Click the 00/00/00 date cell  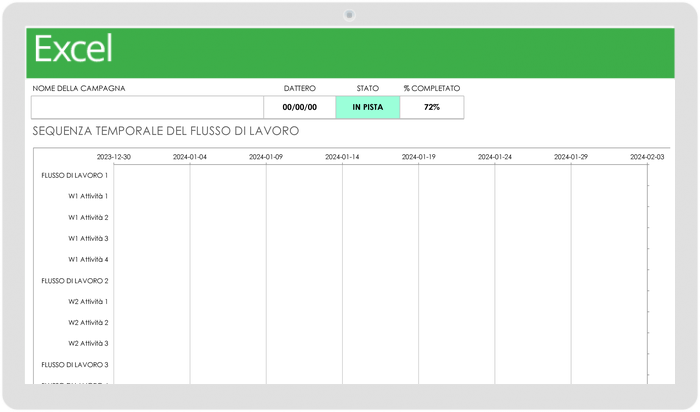299,107
